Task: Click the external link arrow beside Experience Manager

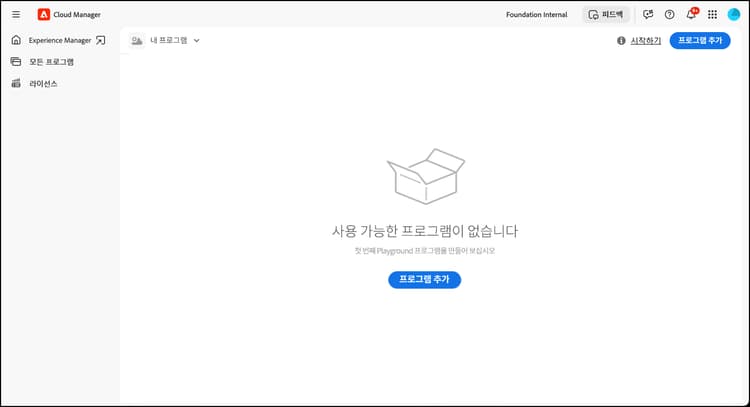Action: point(100,41)
